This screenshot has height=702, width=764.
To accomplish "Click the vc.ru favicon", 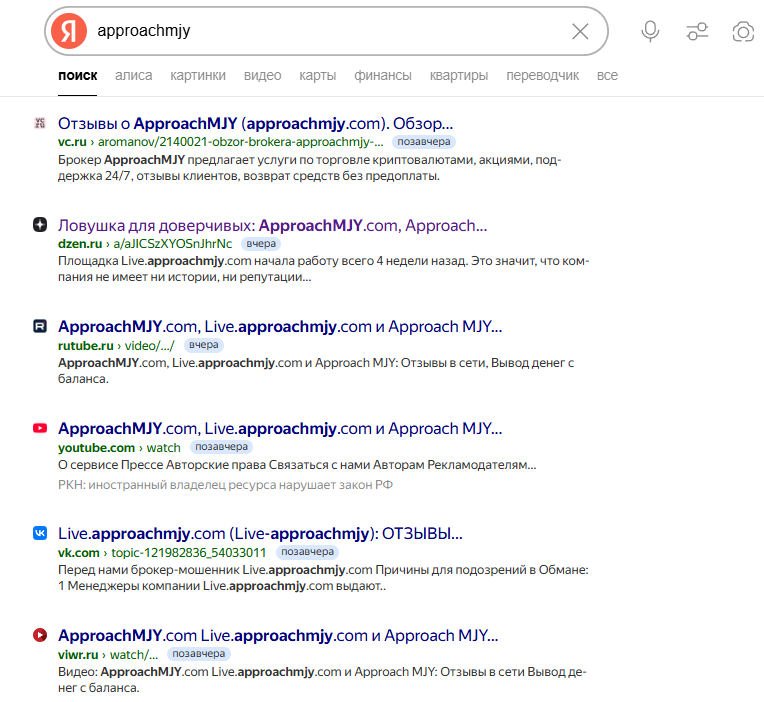I will point(40,123).
